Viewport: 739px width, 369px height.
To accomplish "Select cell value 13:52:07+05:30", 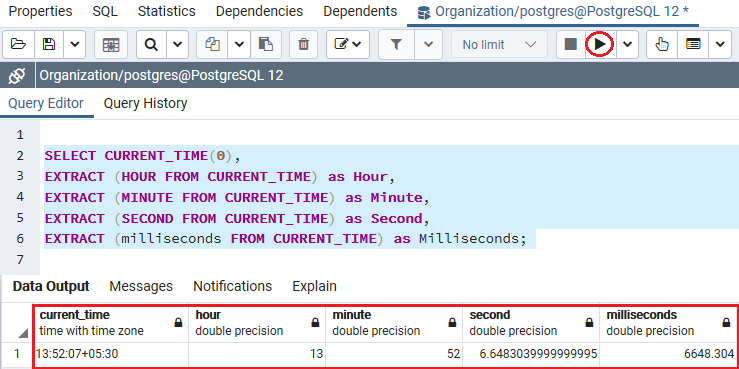I will (111, 353).
